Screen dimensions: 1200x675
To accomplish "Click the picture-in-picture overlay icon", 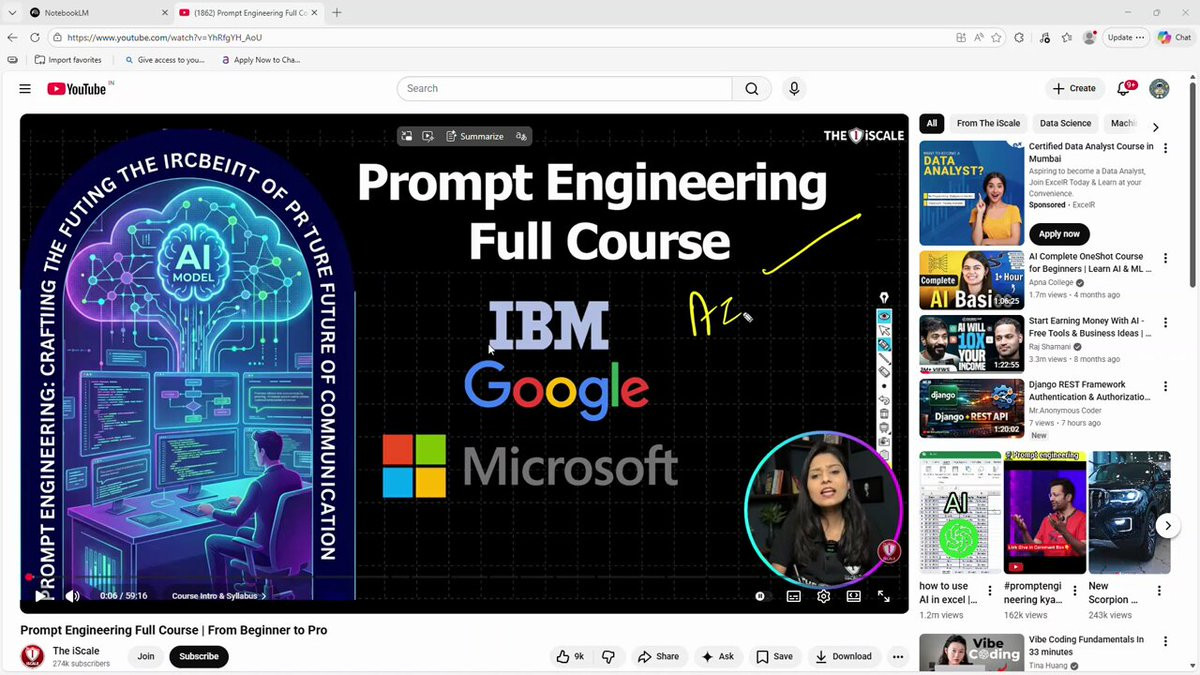I will (407, 136).
